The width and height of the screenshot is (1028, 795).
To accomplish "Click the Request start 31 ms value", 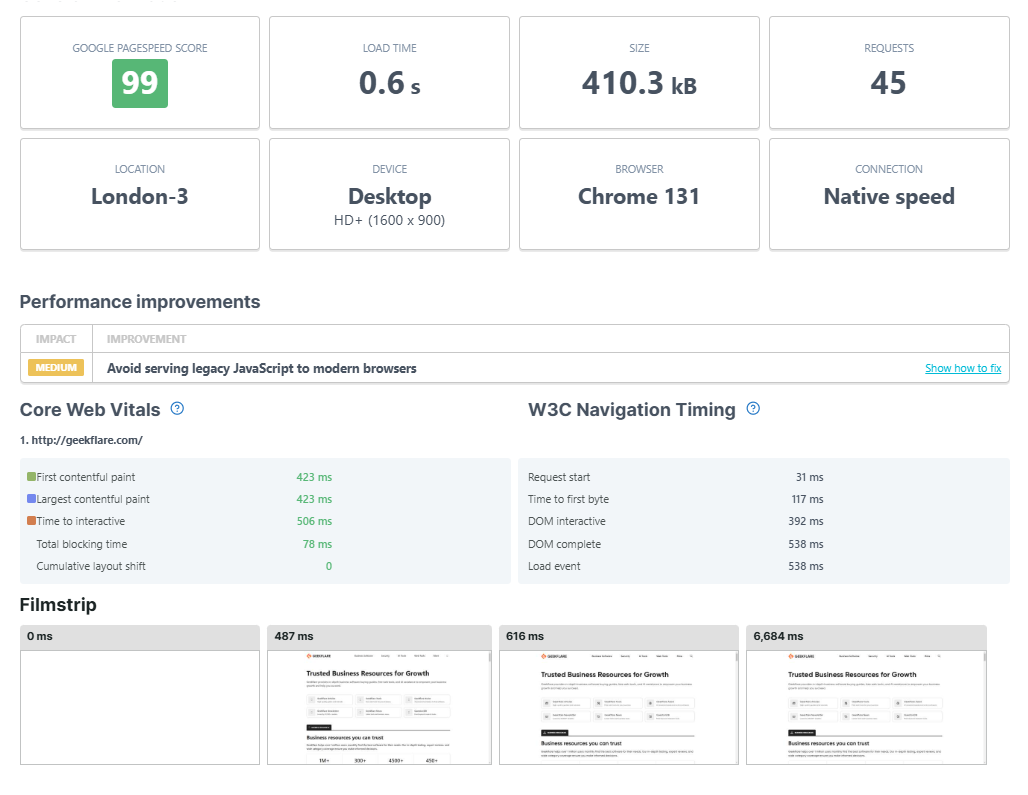I will [810, 477].
